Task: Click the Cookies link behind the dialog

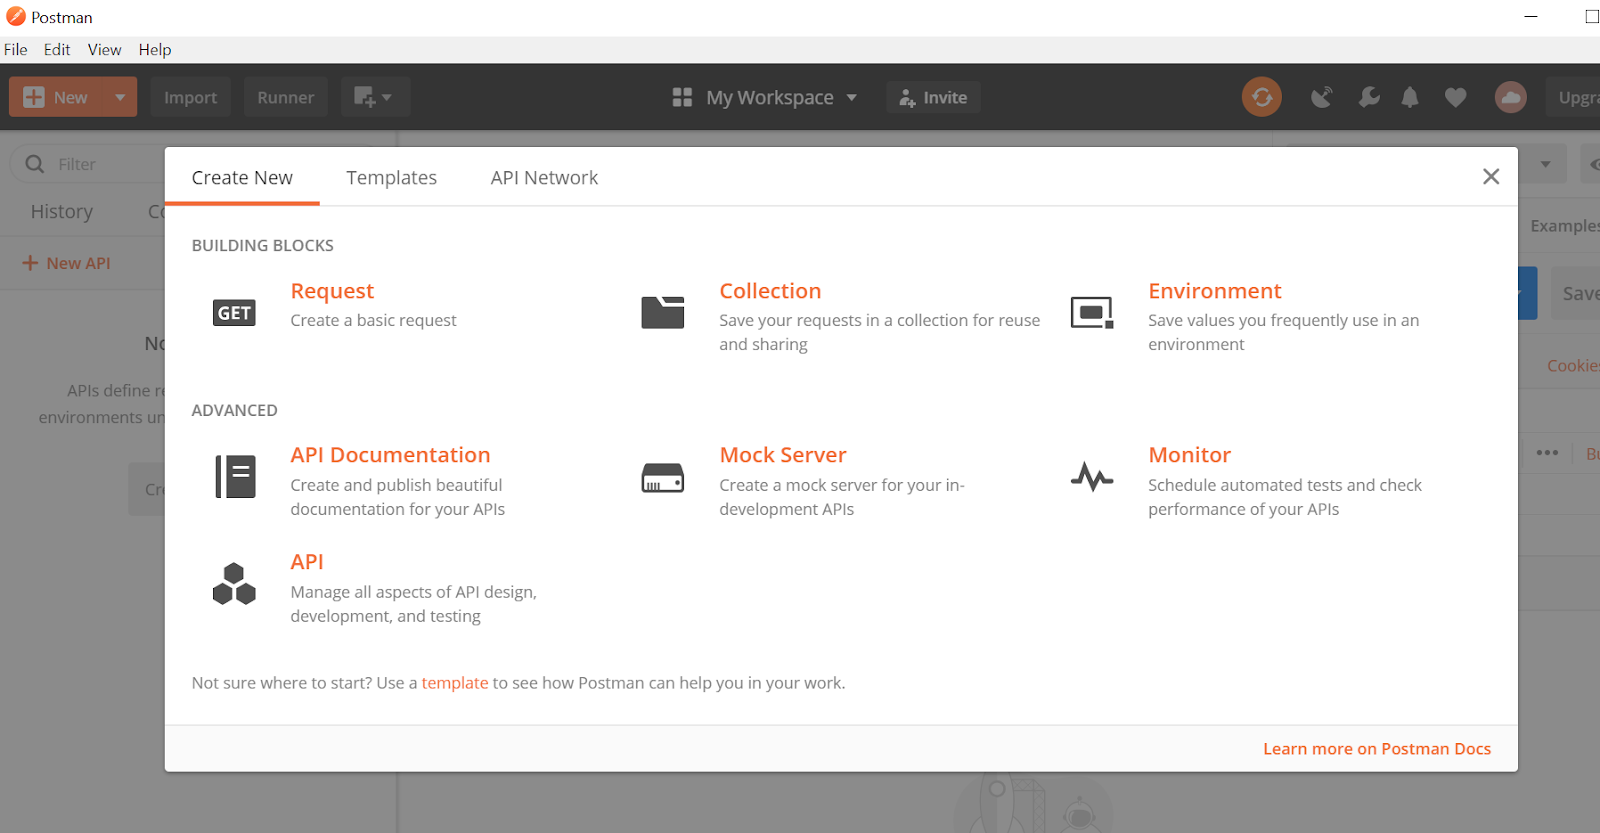Action: [1573, 365]
